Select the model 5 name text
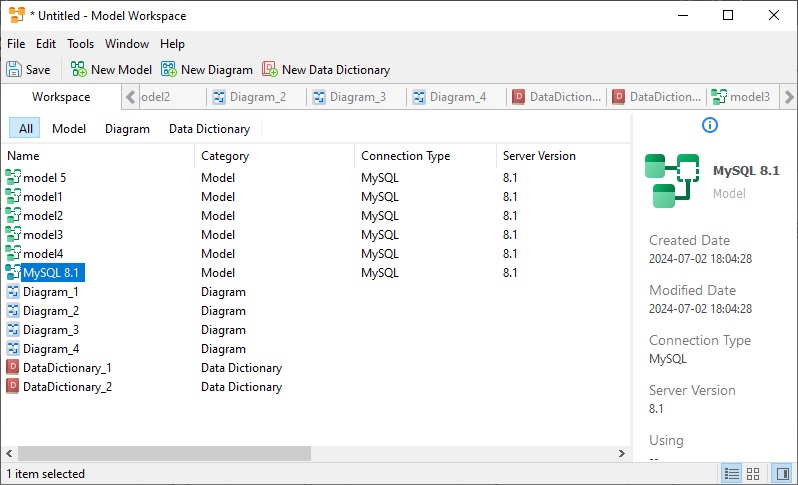798x485 pixels. tap(44, 178)
